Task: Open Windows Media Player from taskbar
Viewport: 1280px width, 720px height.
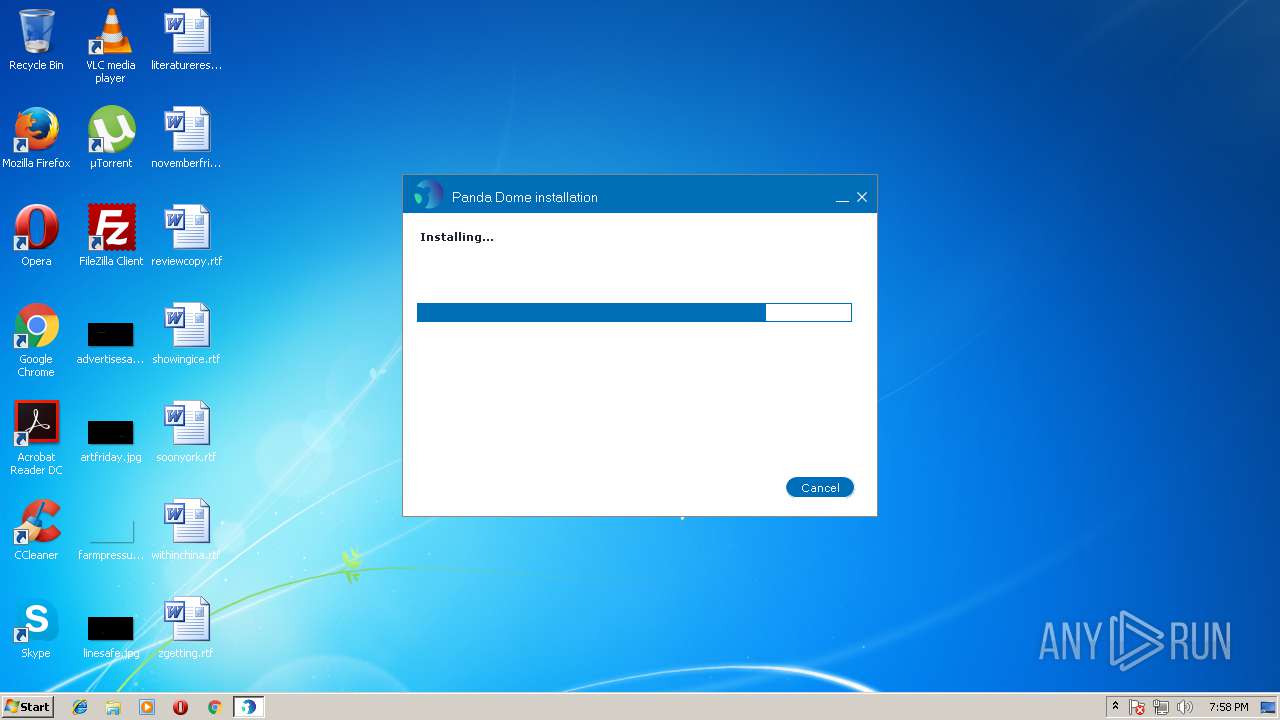Action: click(x=147, y=707)
